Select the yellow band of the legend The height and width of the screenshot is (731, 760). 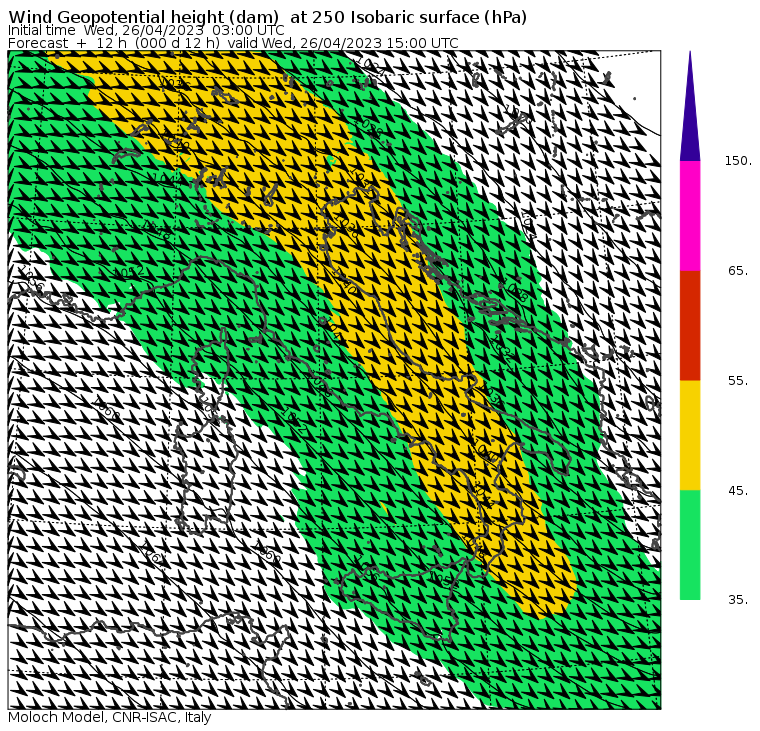point(690,435)
